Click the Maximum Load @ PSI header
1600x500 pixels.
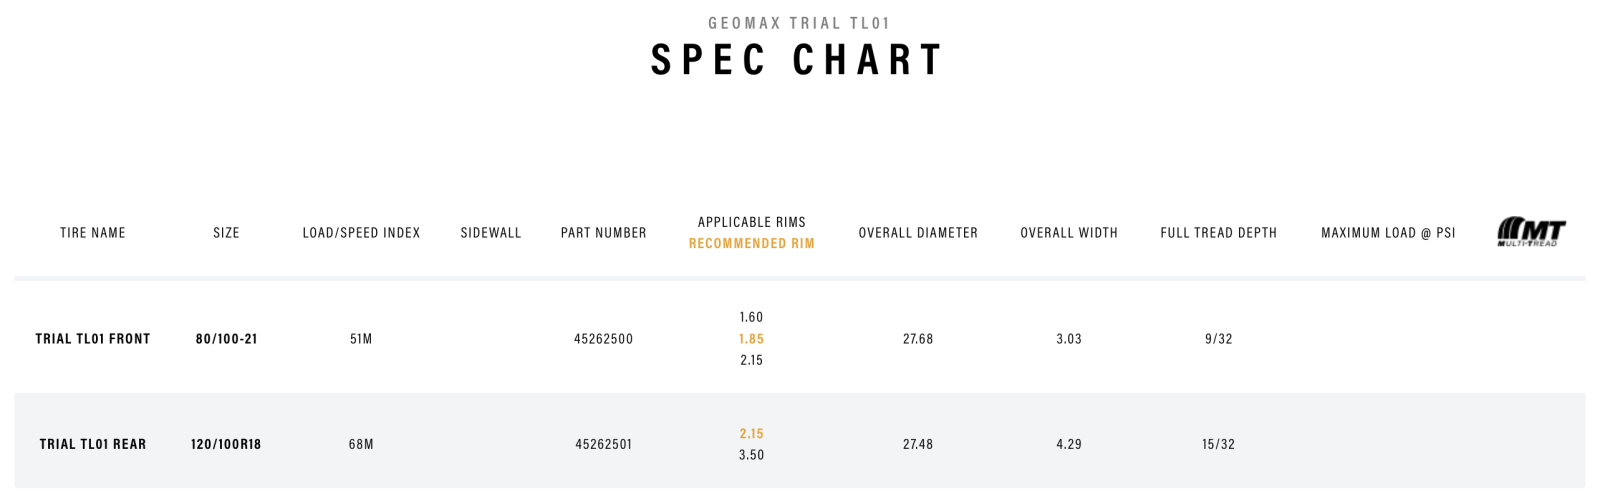point(1388,233)
